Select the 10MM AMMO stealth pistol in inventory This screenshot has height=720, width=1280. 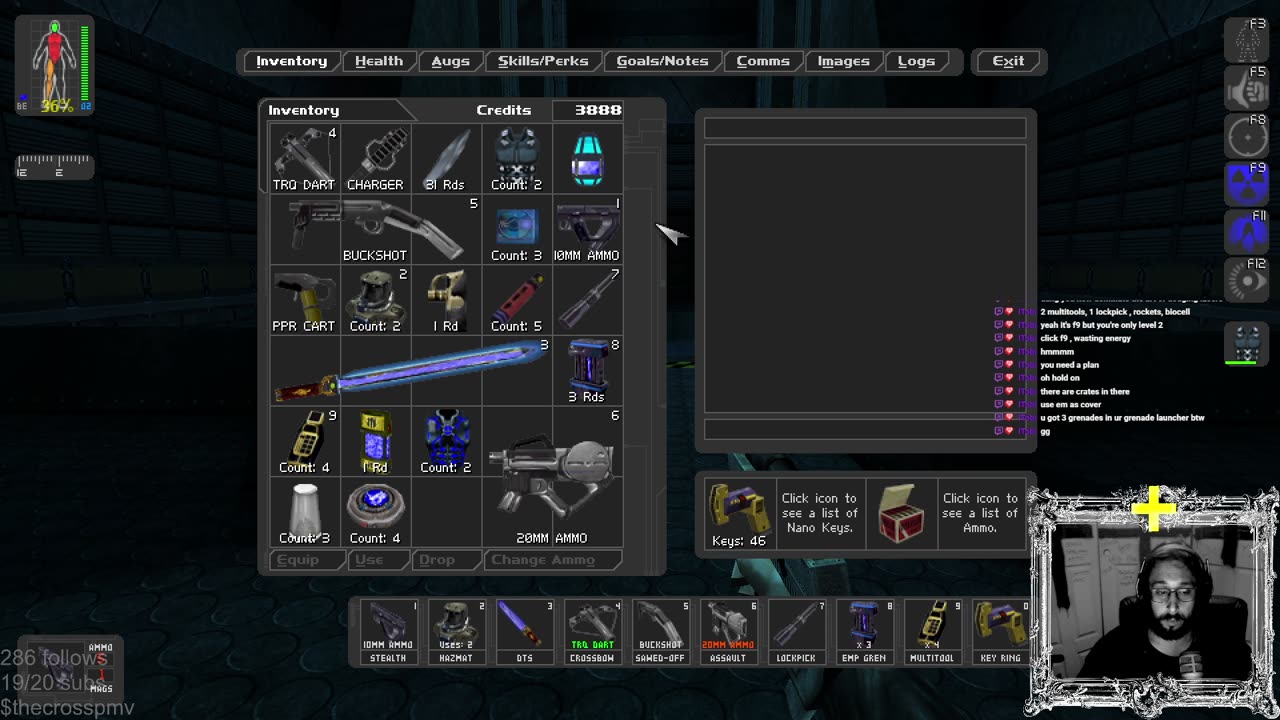tap(587, 229)
